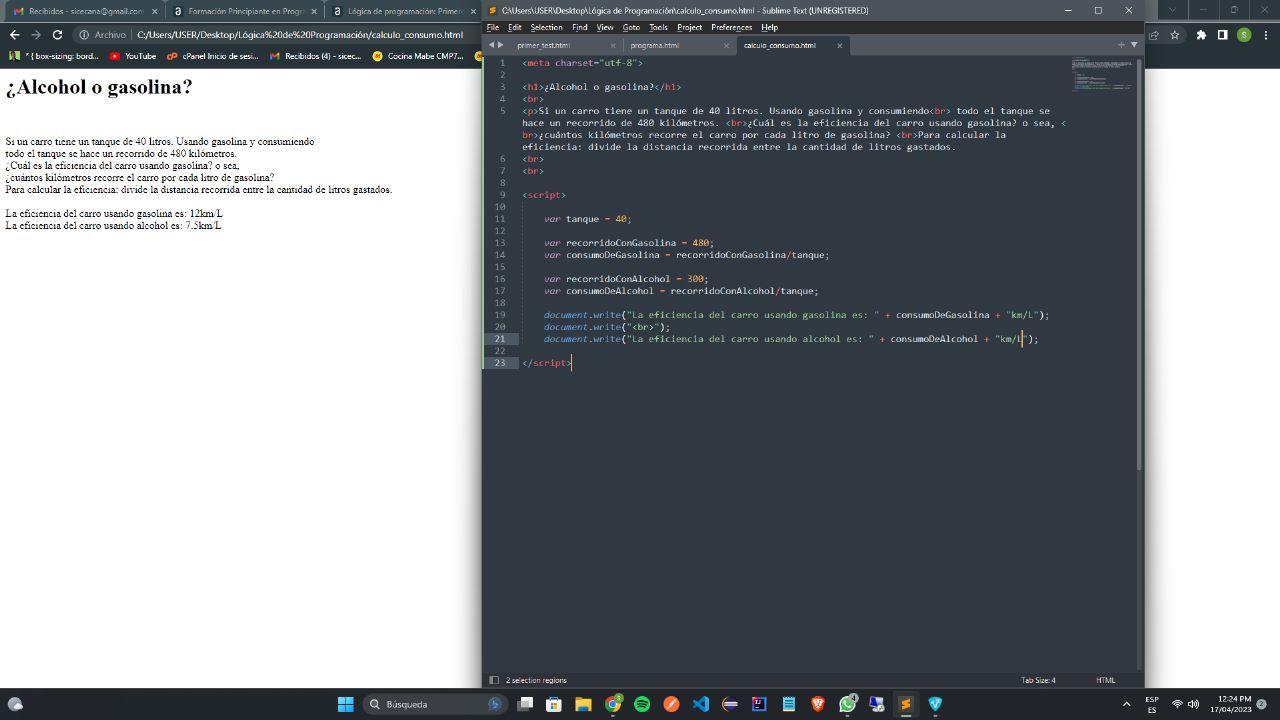Open the Chrome tab search chevron
This screenshot has height=720, width=1280.
tap(1173, 10)
